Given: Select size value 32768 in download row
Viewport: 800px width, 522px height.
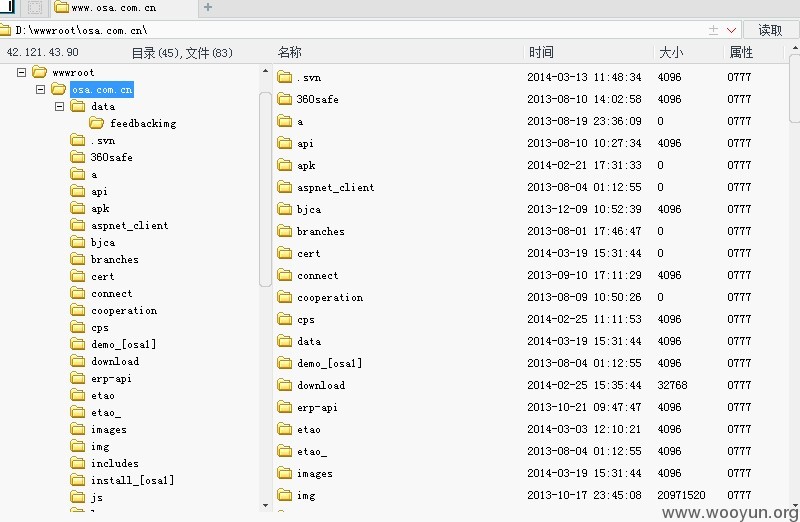Looking at the screenshot, I should (x=672, y=385).
